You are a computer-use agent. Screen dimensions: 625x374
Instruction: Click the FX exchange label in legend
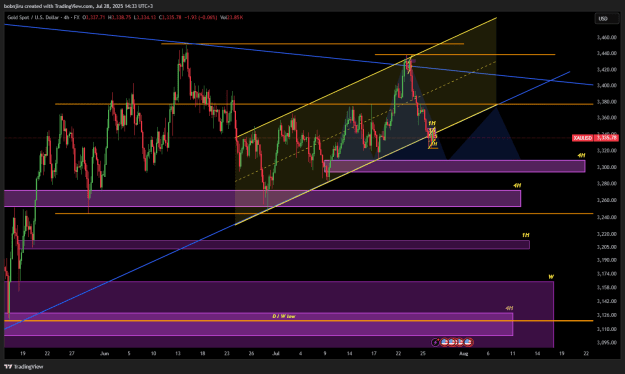pyautogui.click(x=77, y=18)
